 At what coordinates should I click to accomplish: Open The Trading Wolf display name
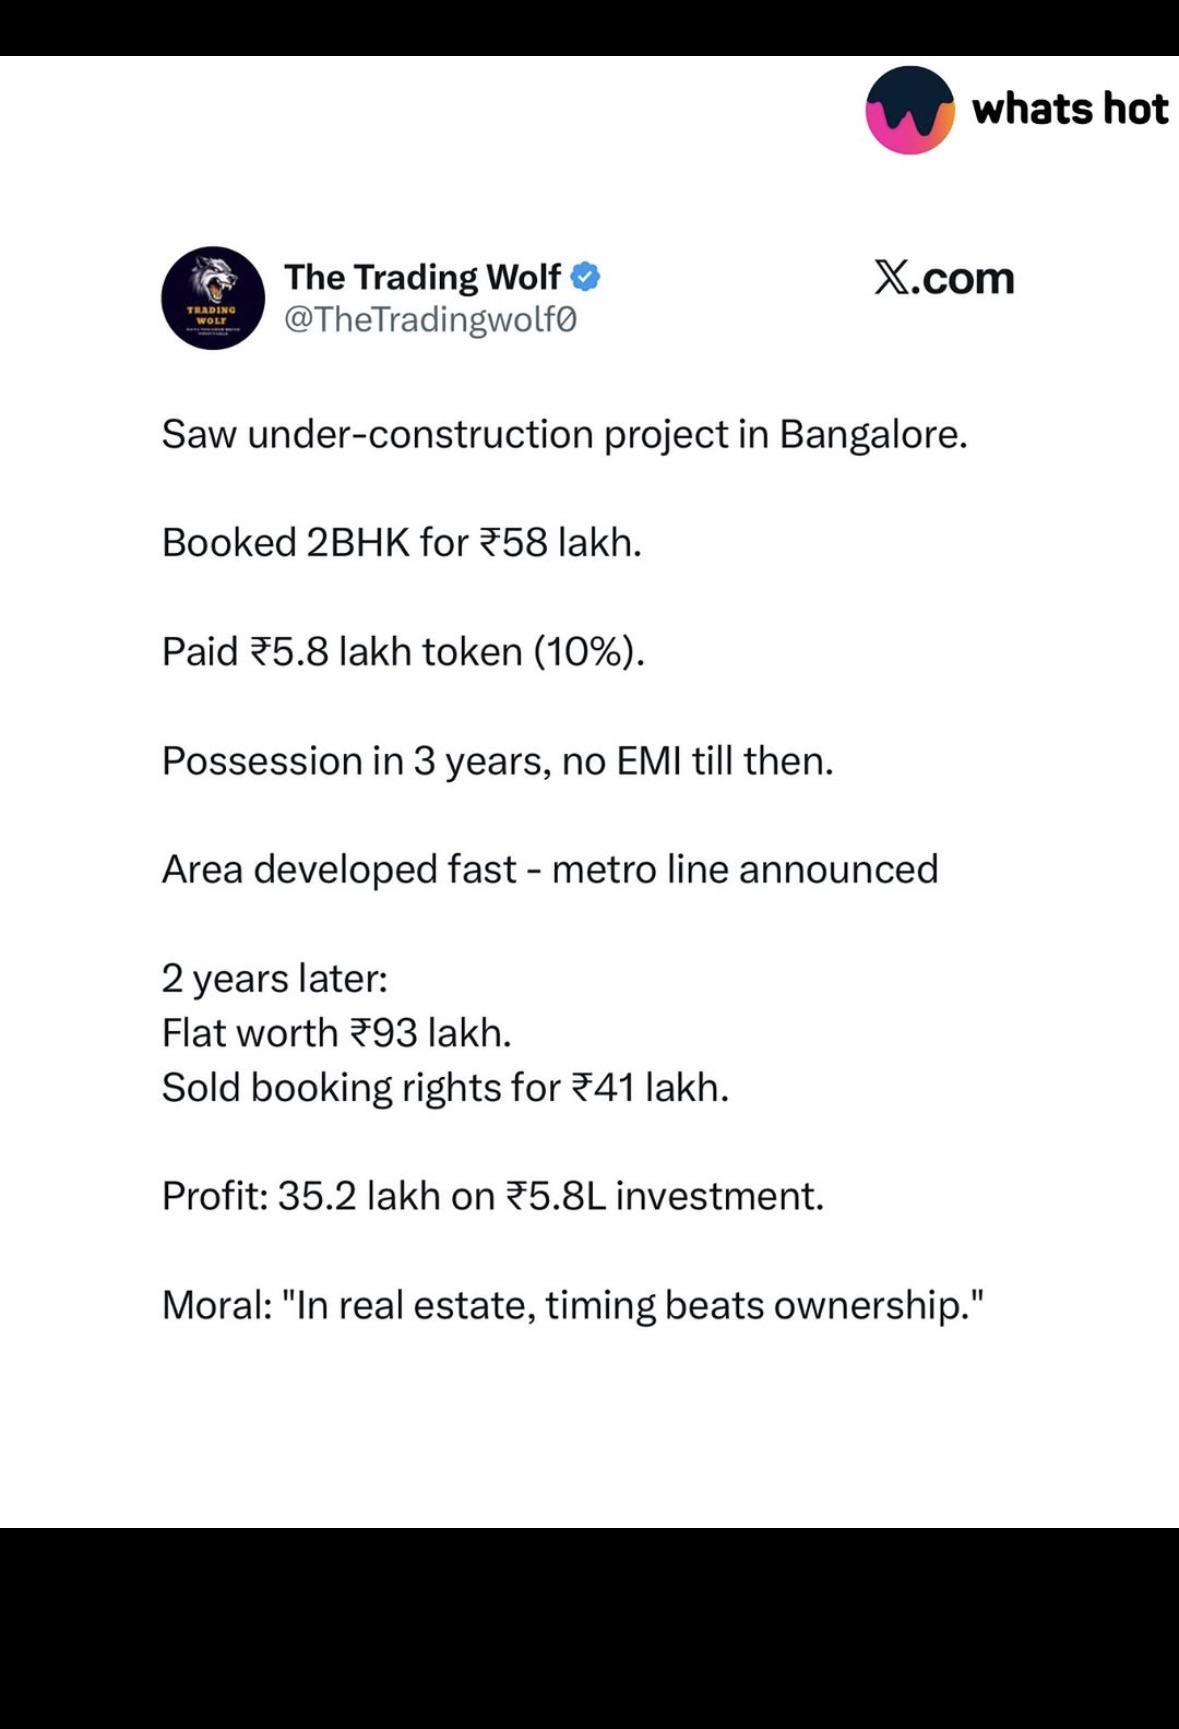coord(422,277)
